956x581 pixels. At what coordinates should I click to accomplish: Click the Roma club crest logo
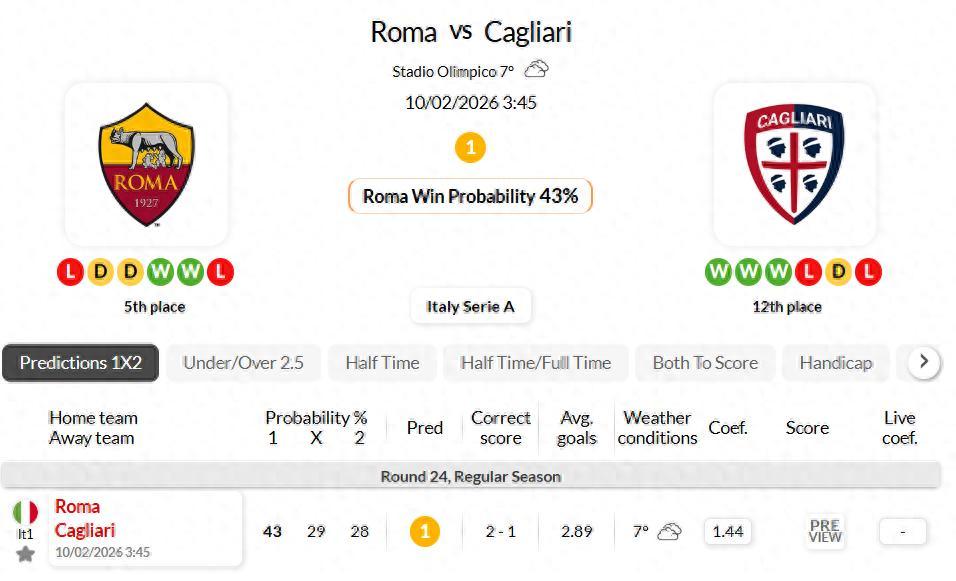pos(146,164)
